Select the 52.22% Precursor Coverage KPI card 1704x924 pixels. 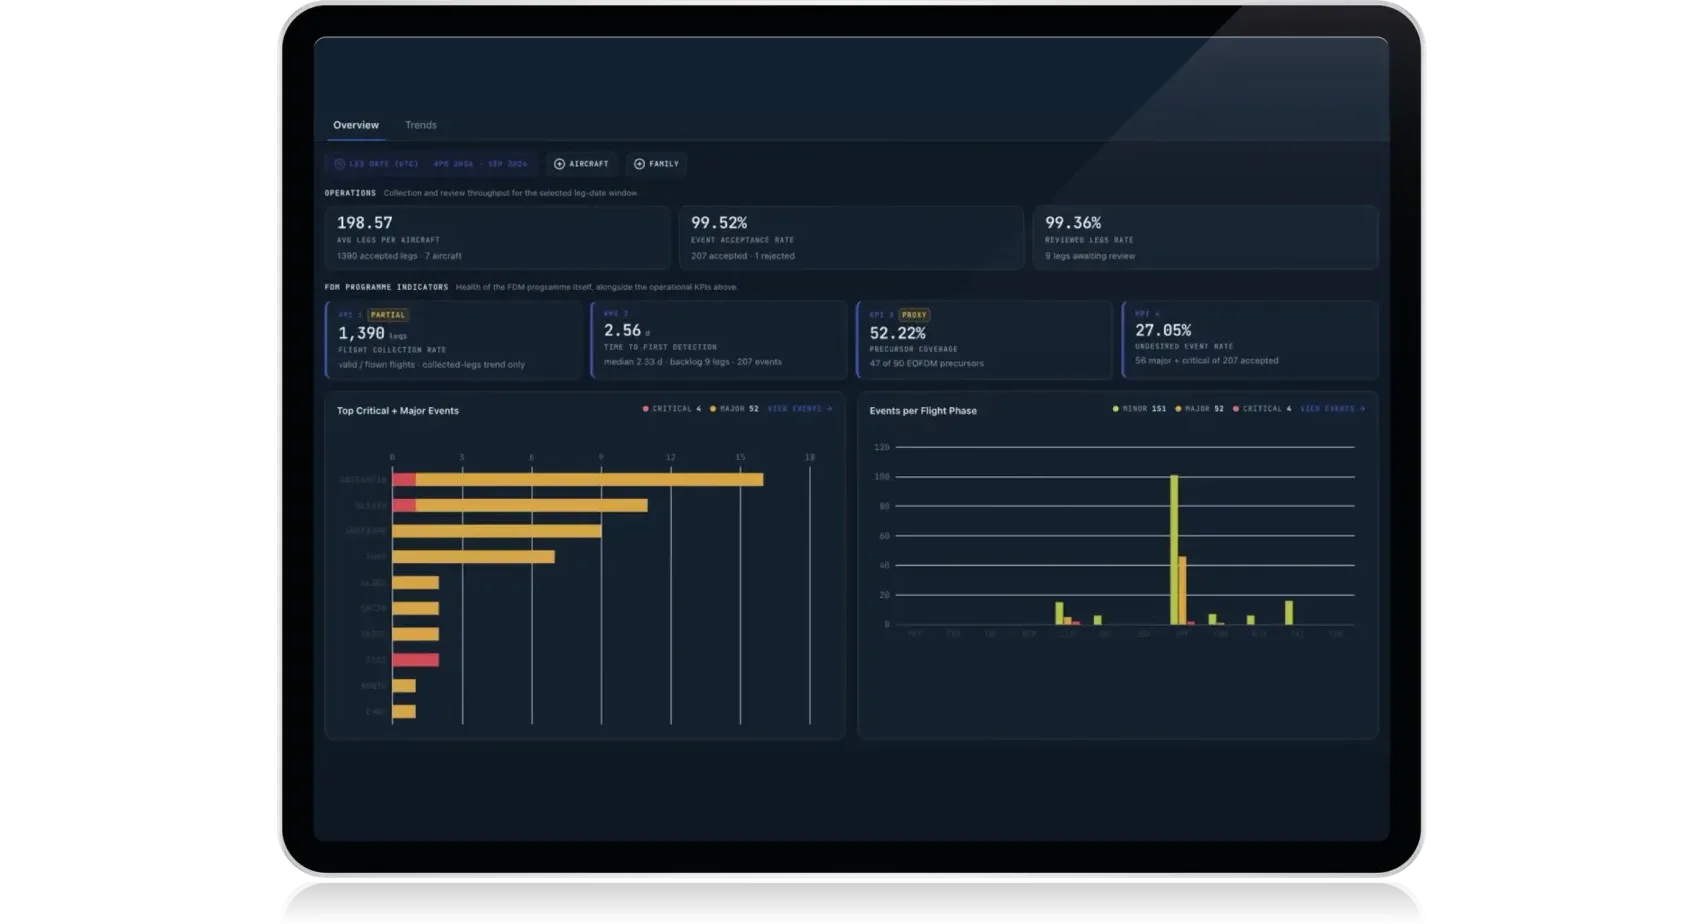985,340
